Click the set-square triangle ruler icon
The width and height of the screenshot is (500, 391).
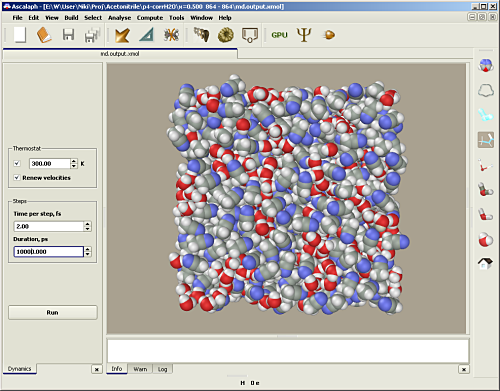(x=147, y=35)
